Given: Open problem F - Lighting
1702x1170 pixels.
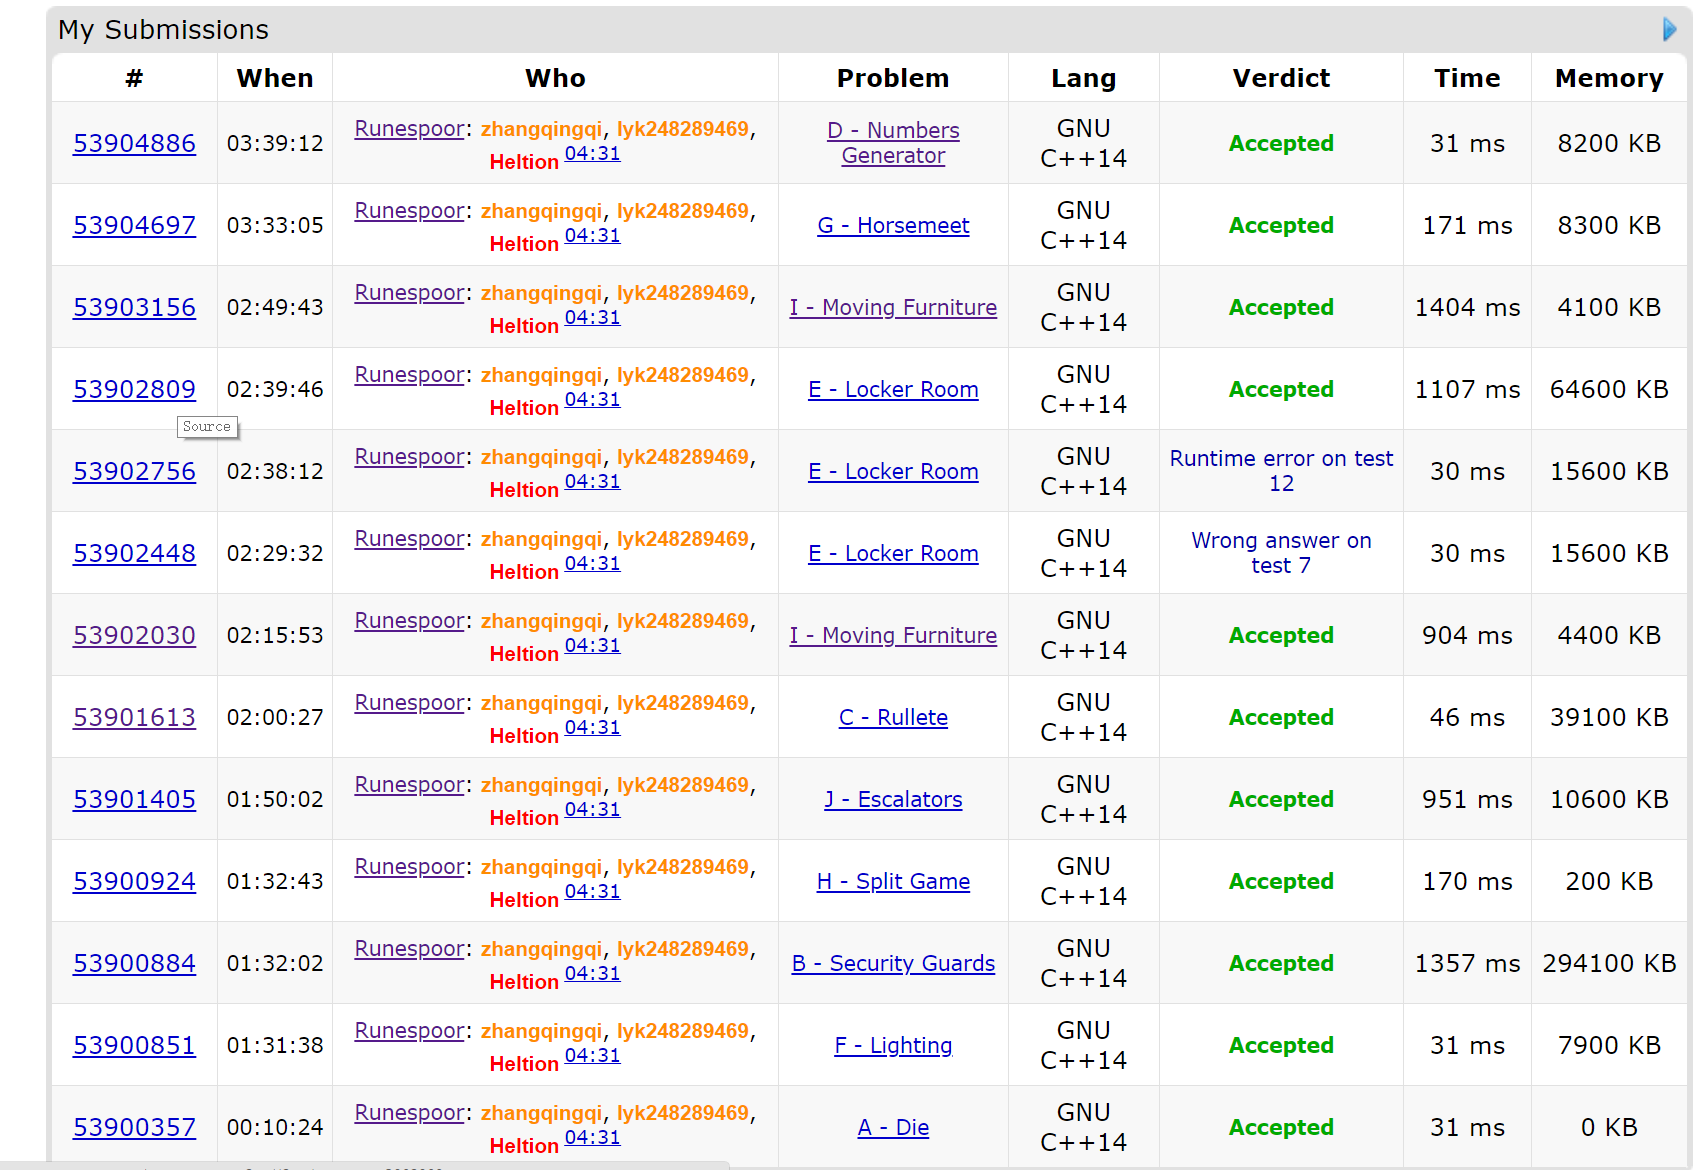Looking at the screenshot, I should tap(893, 1046).
